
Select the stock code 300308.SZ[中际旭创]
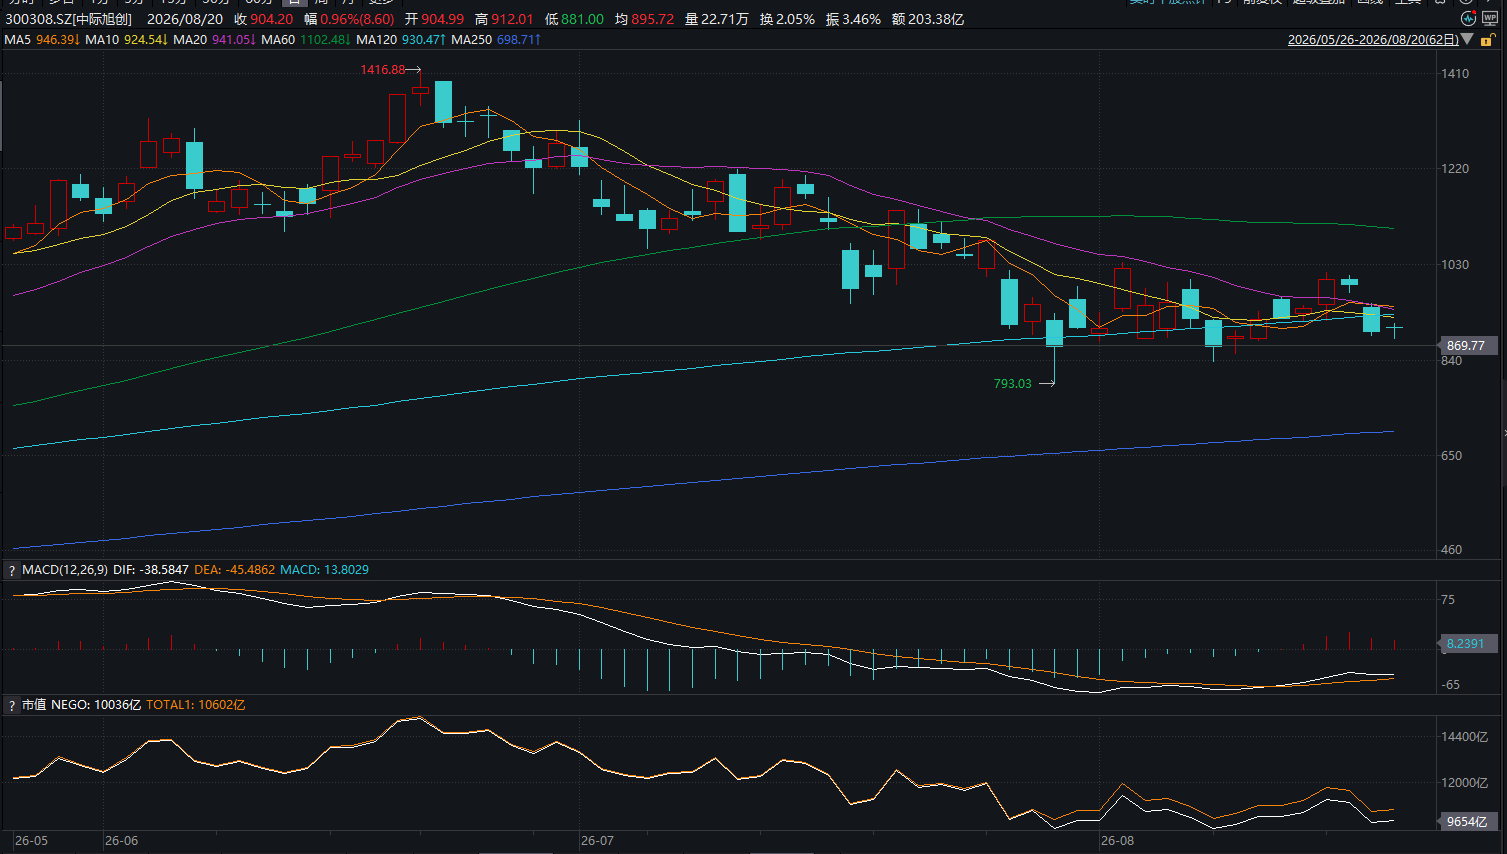[x=68, y=19]
